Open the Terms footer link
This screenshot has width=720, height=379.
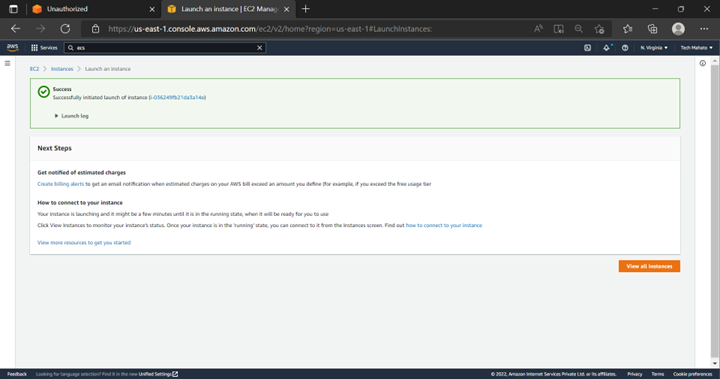point(658,374)
